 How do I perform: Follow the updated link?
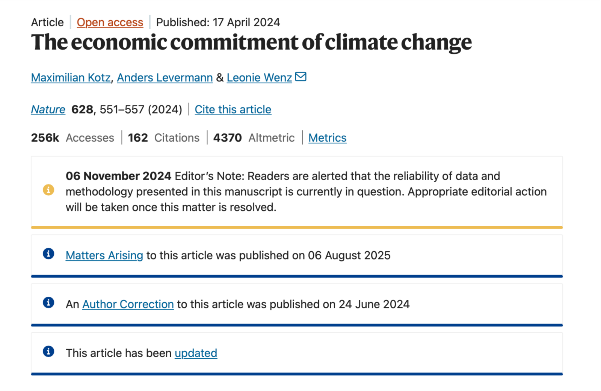pos(196,353)
